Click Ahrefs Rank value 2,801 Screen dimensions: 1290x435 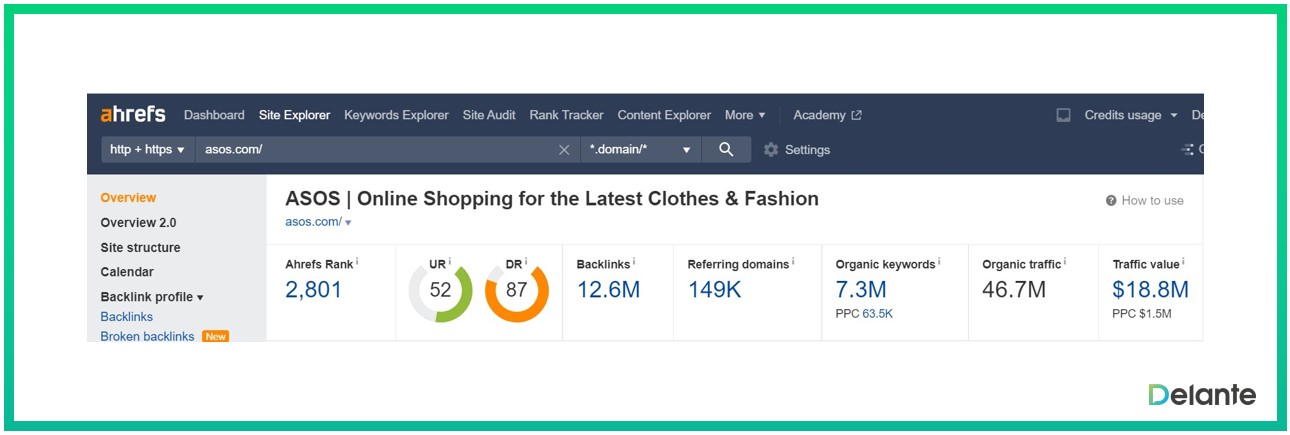click(x=314, y=290)
